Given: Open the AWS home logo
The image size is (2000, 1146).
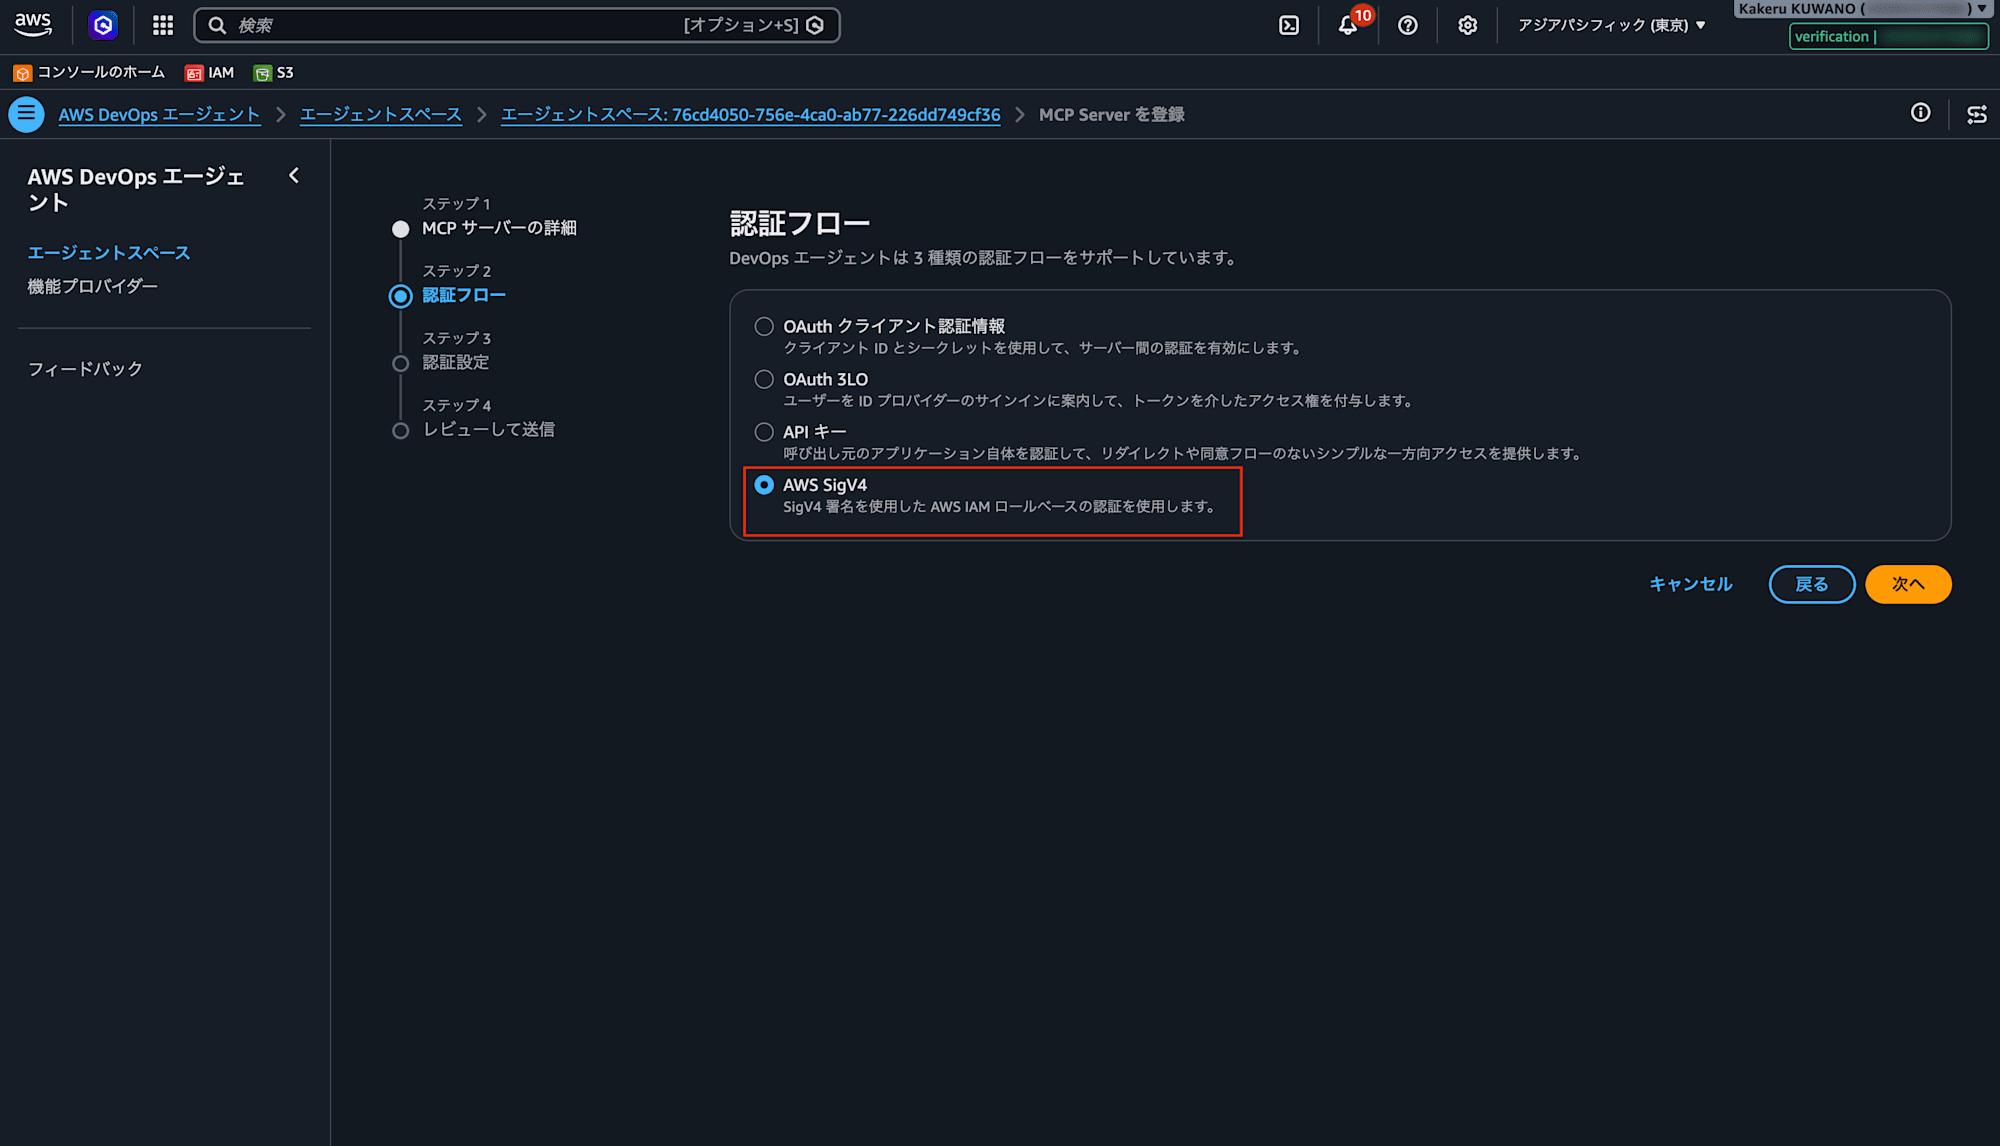Looking at the screenshot, I should (x=33, y=25).
